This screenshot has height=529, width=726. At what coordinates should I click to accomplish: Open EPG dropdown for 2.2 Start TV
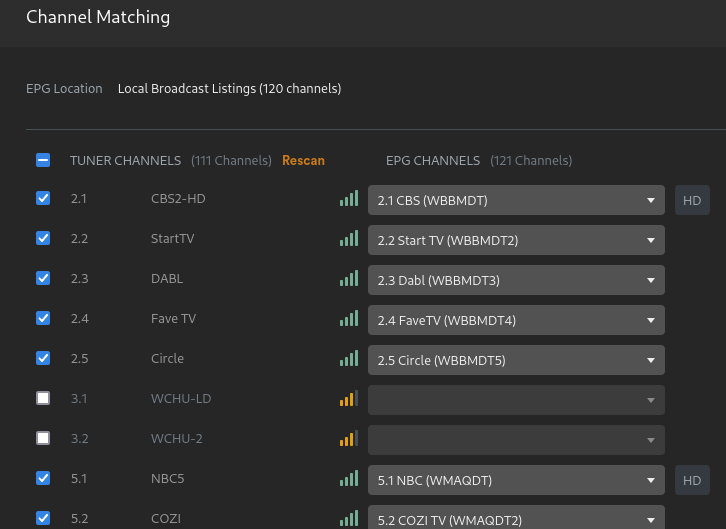coord(515,240)
